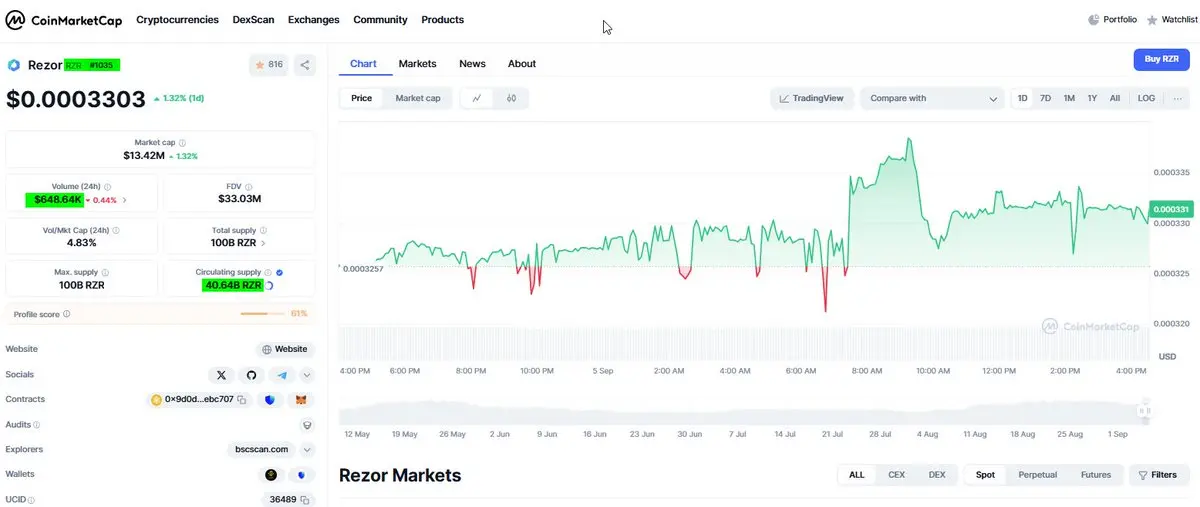
Task: Add Rezor to watchlist with star 816 button
Action: [269, 65]
